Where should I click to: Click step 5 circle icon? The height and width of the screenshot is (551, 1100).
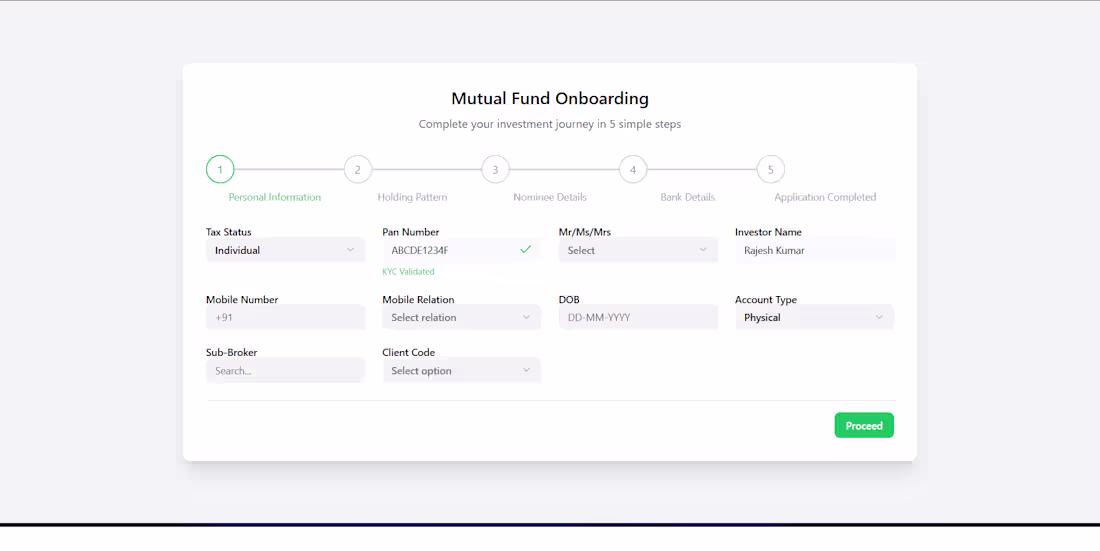coord(770,169)
